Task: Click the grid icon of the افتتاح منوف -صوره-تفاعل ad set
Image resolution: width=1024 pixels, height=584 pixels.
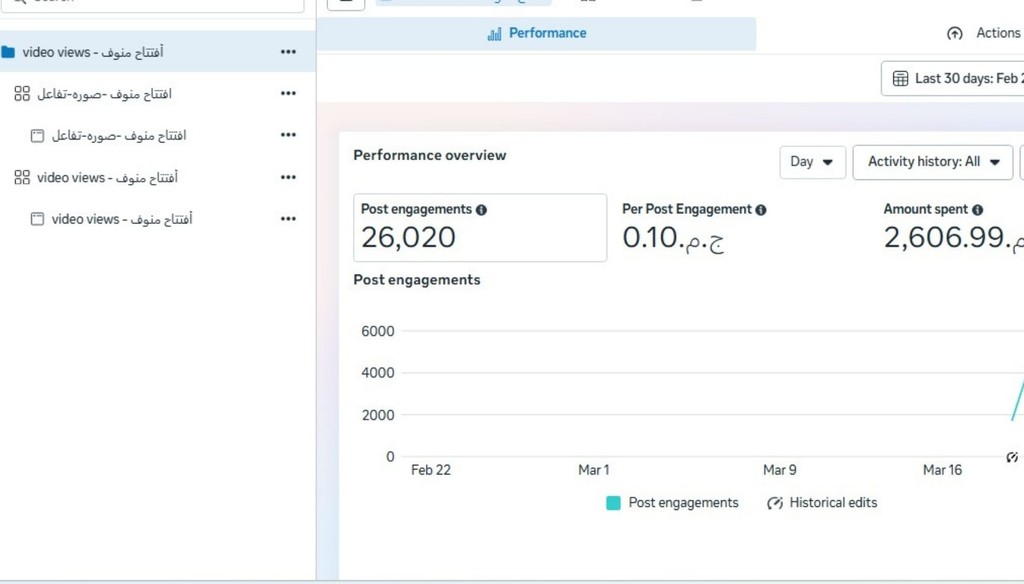Action: click(x=22, y=94)
